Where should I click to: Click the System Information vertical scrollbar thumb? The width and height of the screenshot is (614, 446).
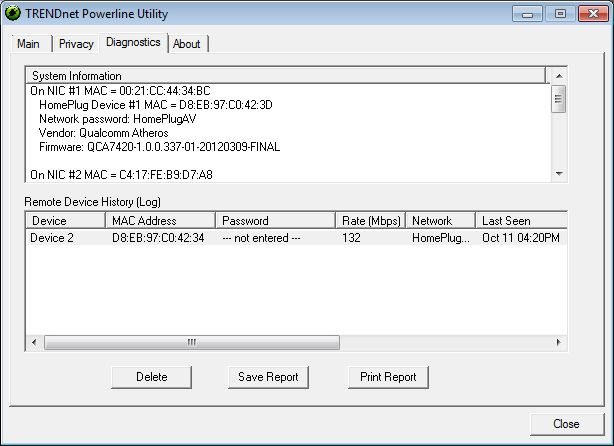coord(559,99)
